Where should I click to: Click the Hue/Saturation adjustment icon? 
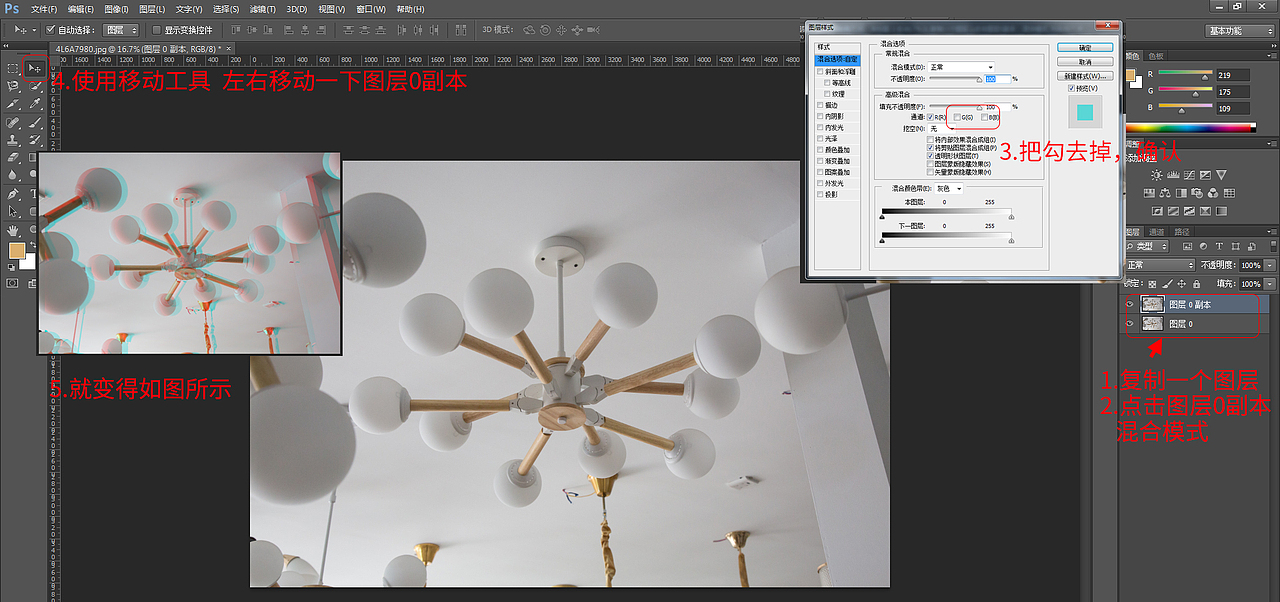point(1149,193)
